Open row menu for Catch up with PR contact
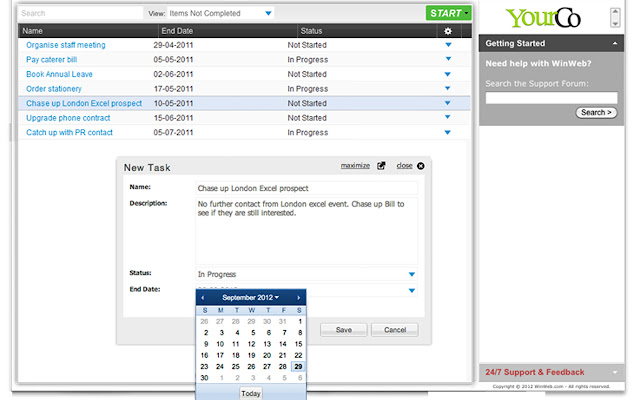 pyautogui.click(x=448, y=132)
